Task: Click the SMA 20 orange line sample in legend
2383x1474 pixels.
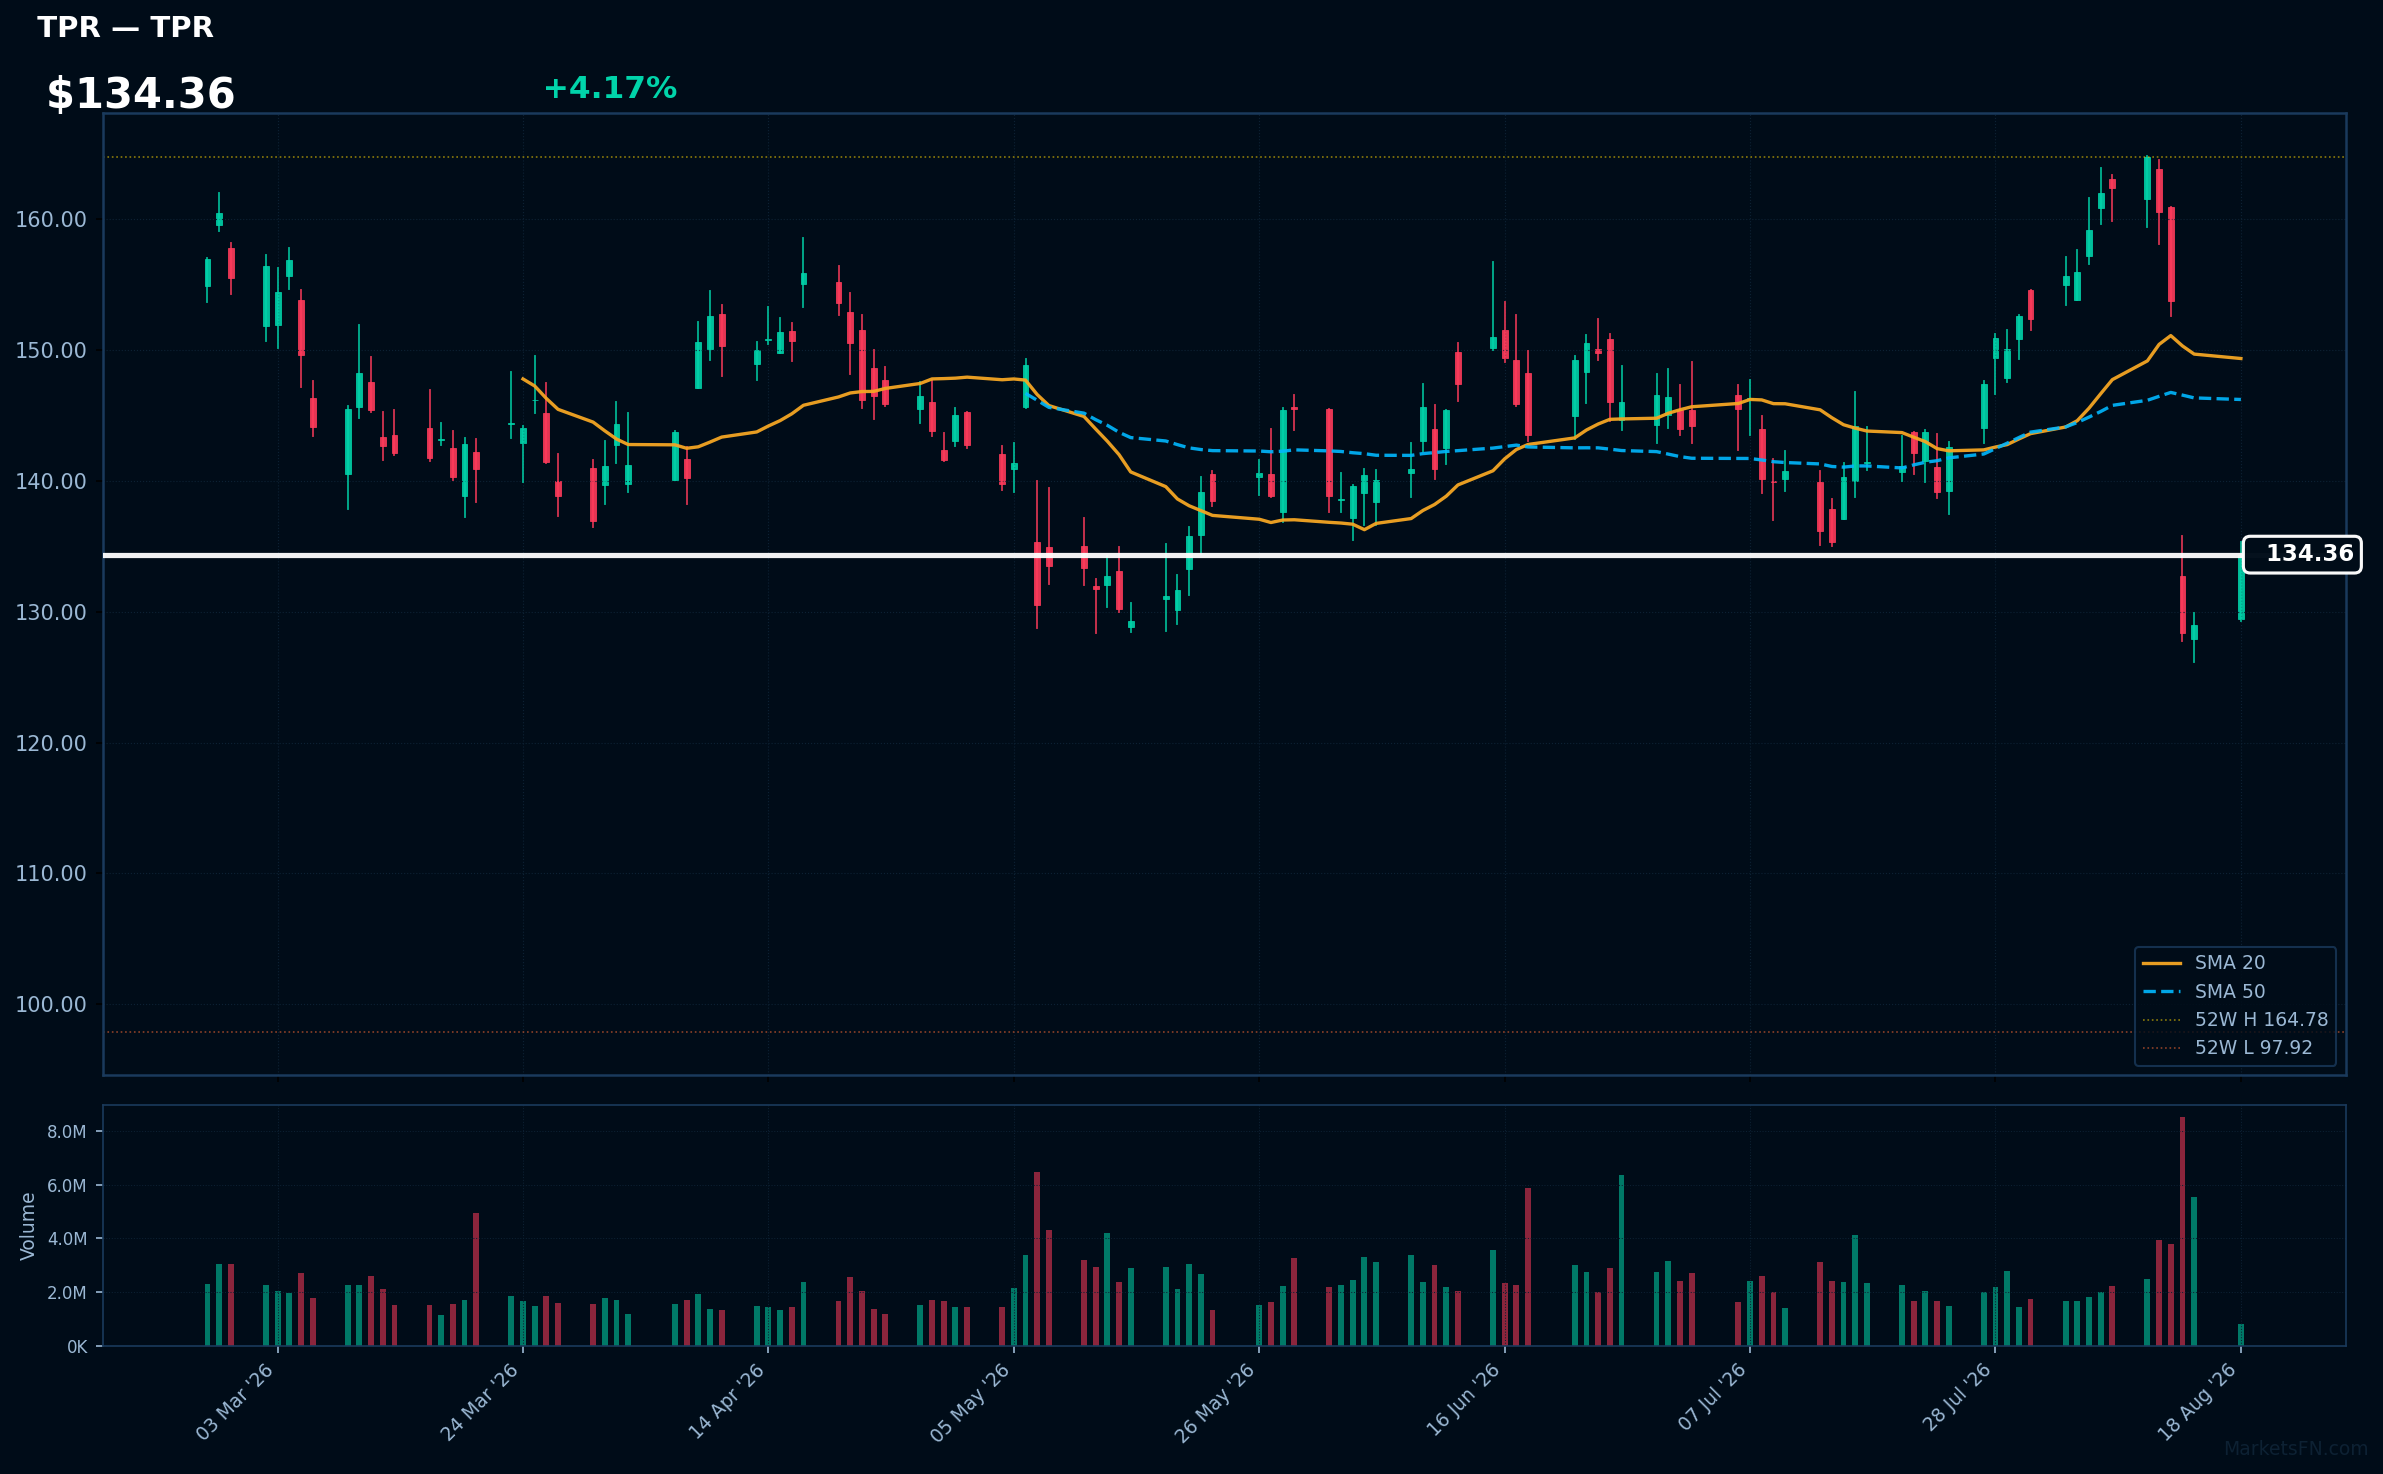Action: (x=2162, y=963)
